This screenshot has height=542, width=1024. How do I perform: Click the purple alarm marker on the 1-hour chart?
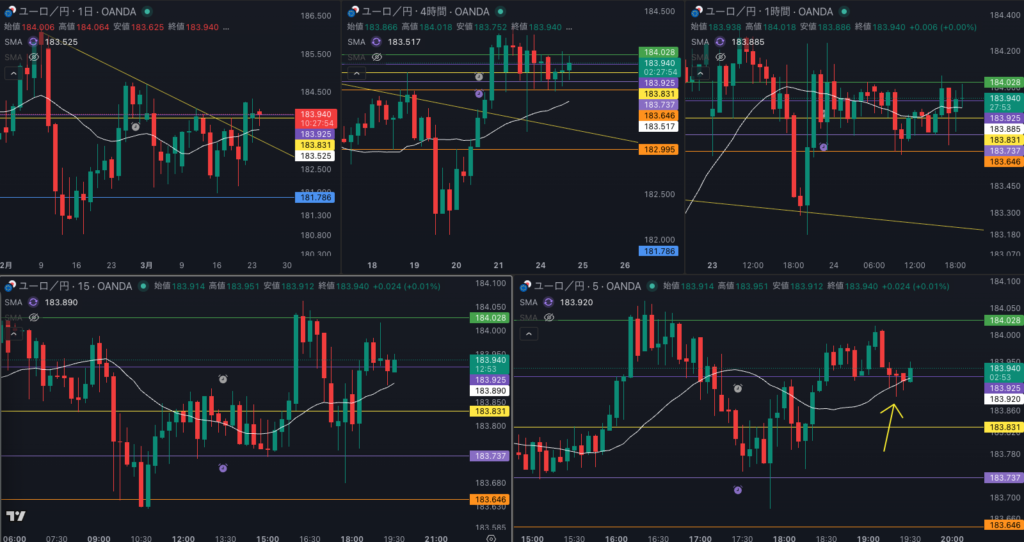pyautogui.click(x=823, y=147)
